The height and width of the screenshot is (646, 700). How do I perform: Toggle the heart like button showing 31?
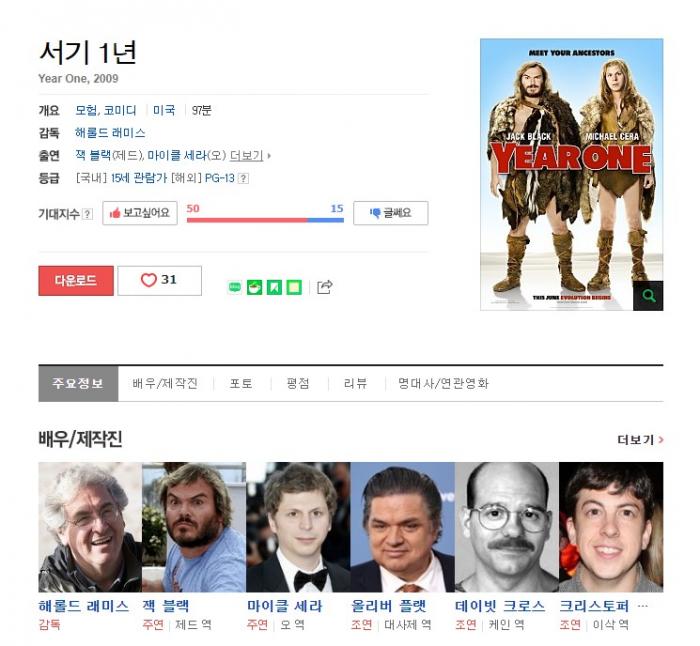(159, 280)
